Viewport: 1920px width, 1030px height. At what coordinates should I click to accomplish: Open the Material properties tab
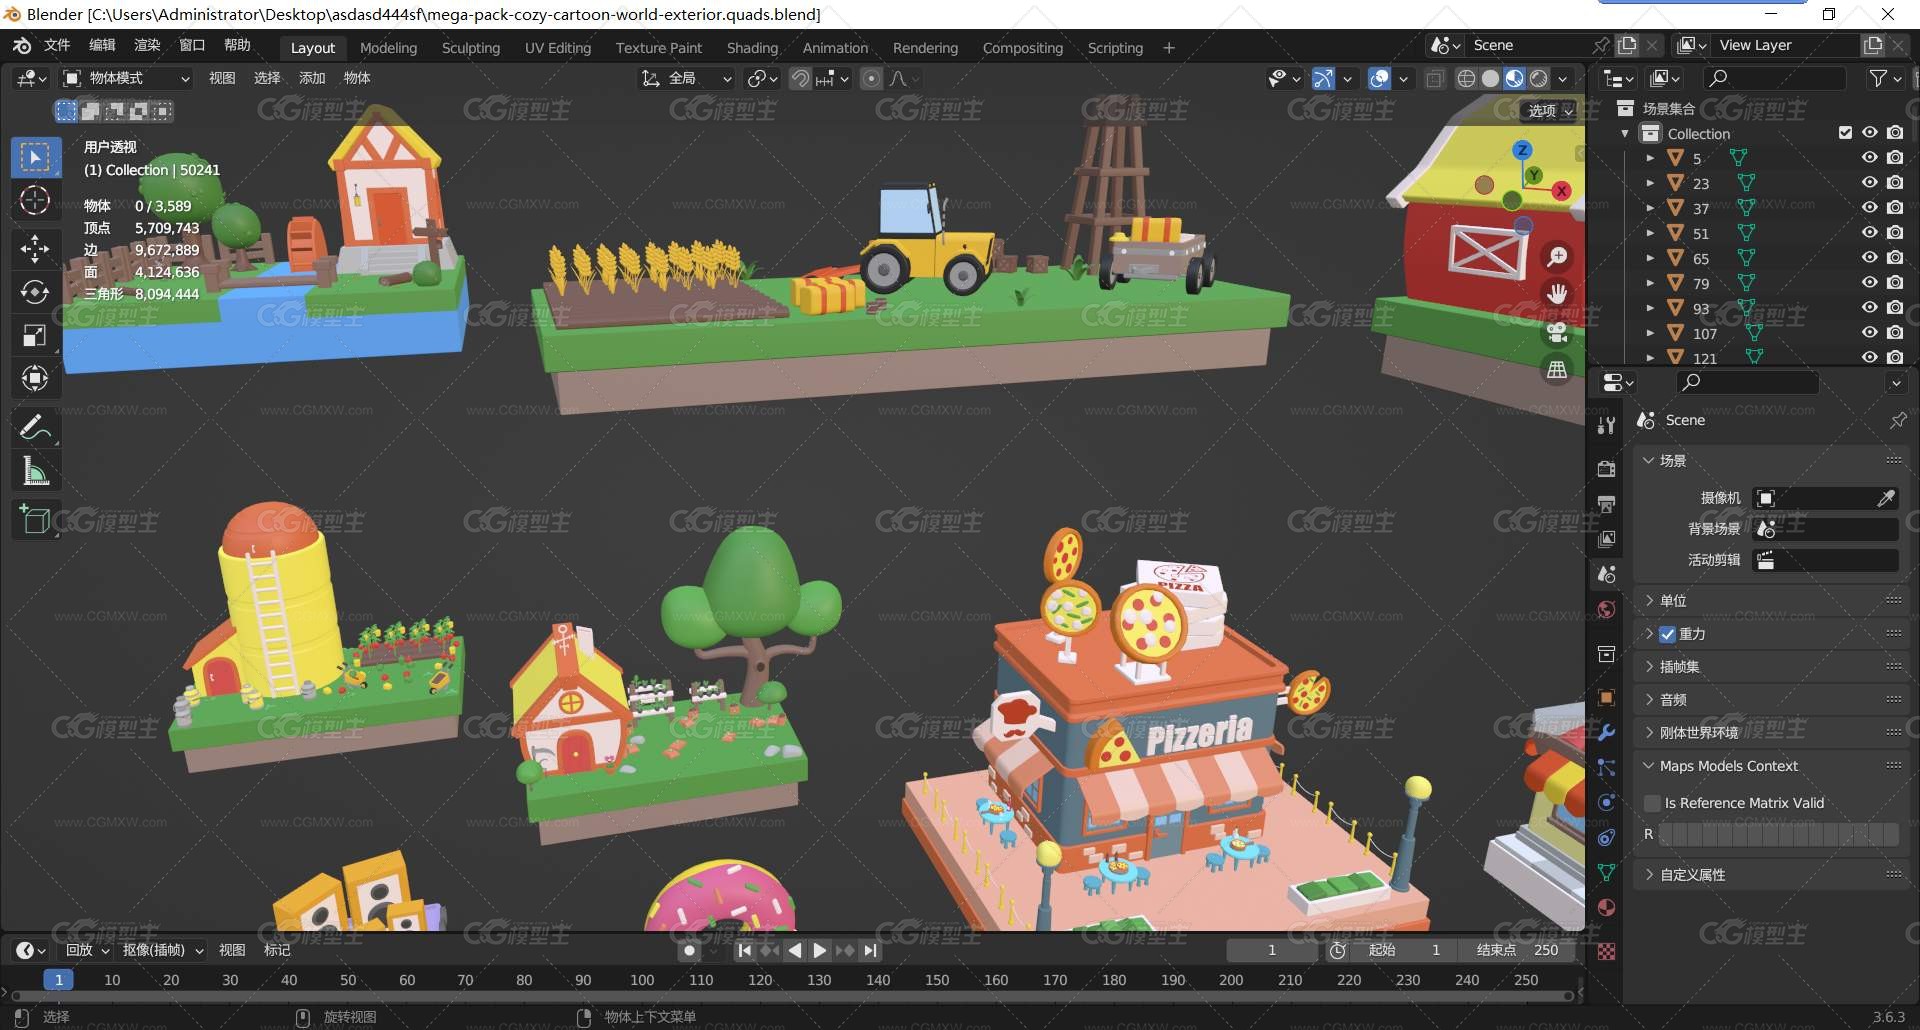(x=1607, y=907)
